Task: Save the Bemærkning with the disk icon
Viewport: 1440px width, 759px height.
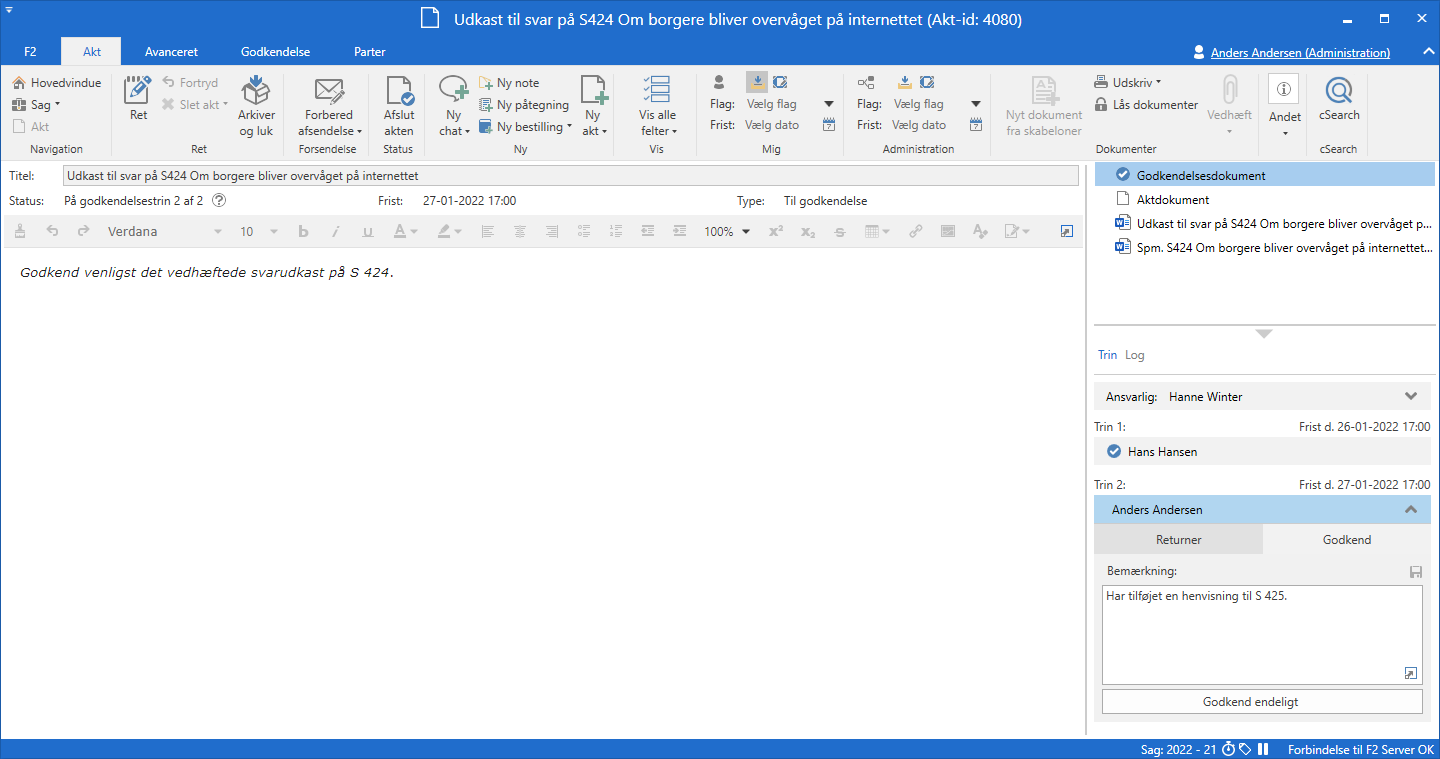Action: 1415,572
